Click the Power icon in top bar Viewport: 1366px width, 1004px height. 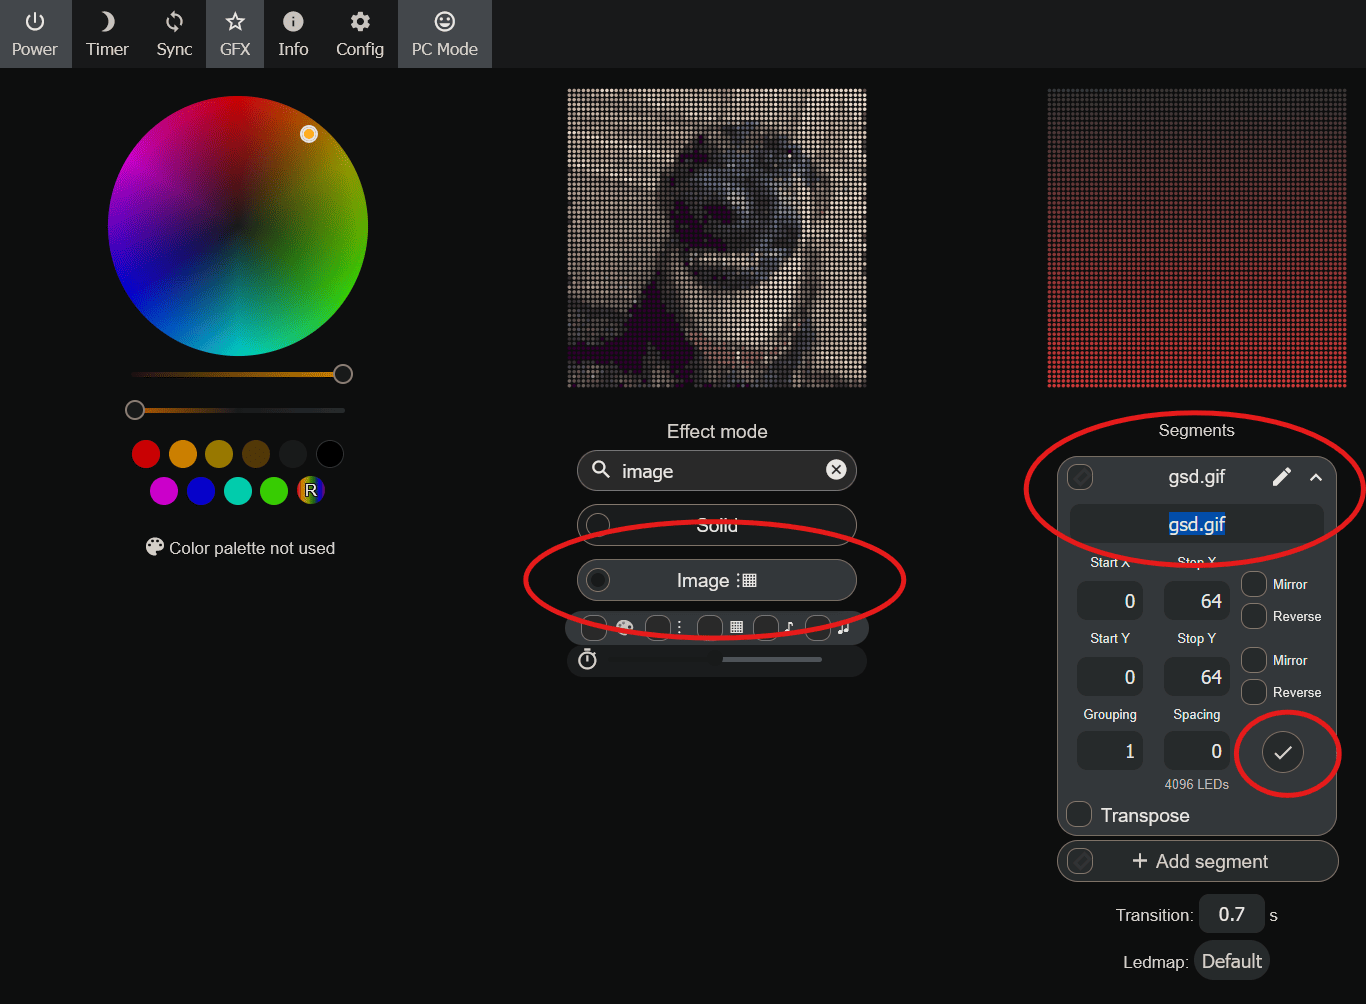35,22
